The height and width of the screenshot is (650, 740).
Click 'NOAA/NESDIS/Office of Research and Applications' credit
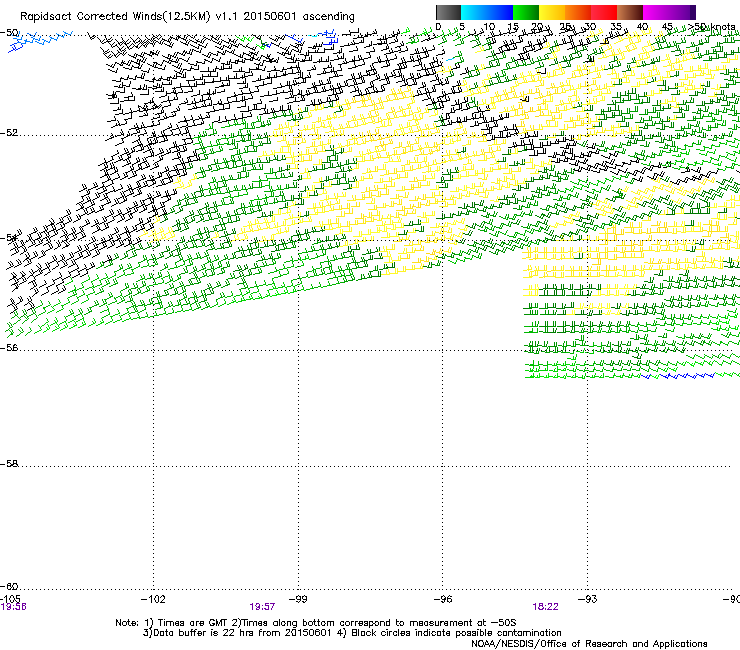589,644
